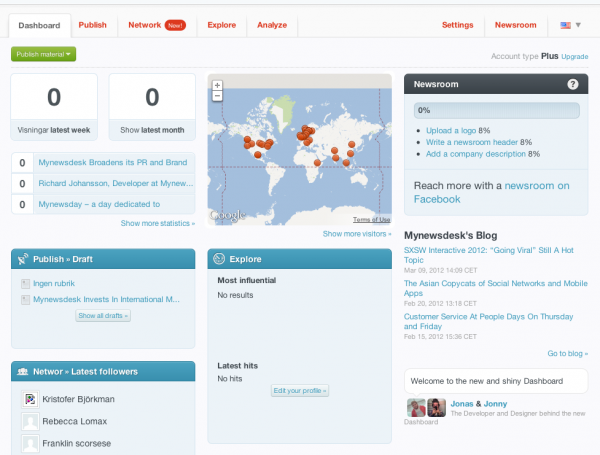
Task: Click the Edit your profile button
Action: point(300,391)
